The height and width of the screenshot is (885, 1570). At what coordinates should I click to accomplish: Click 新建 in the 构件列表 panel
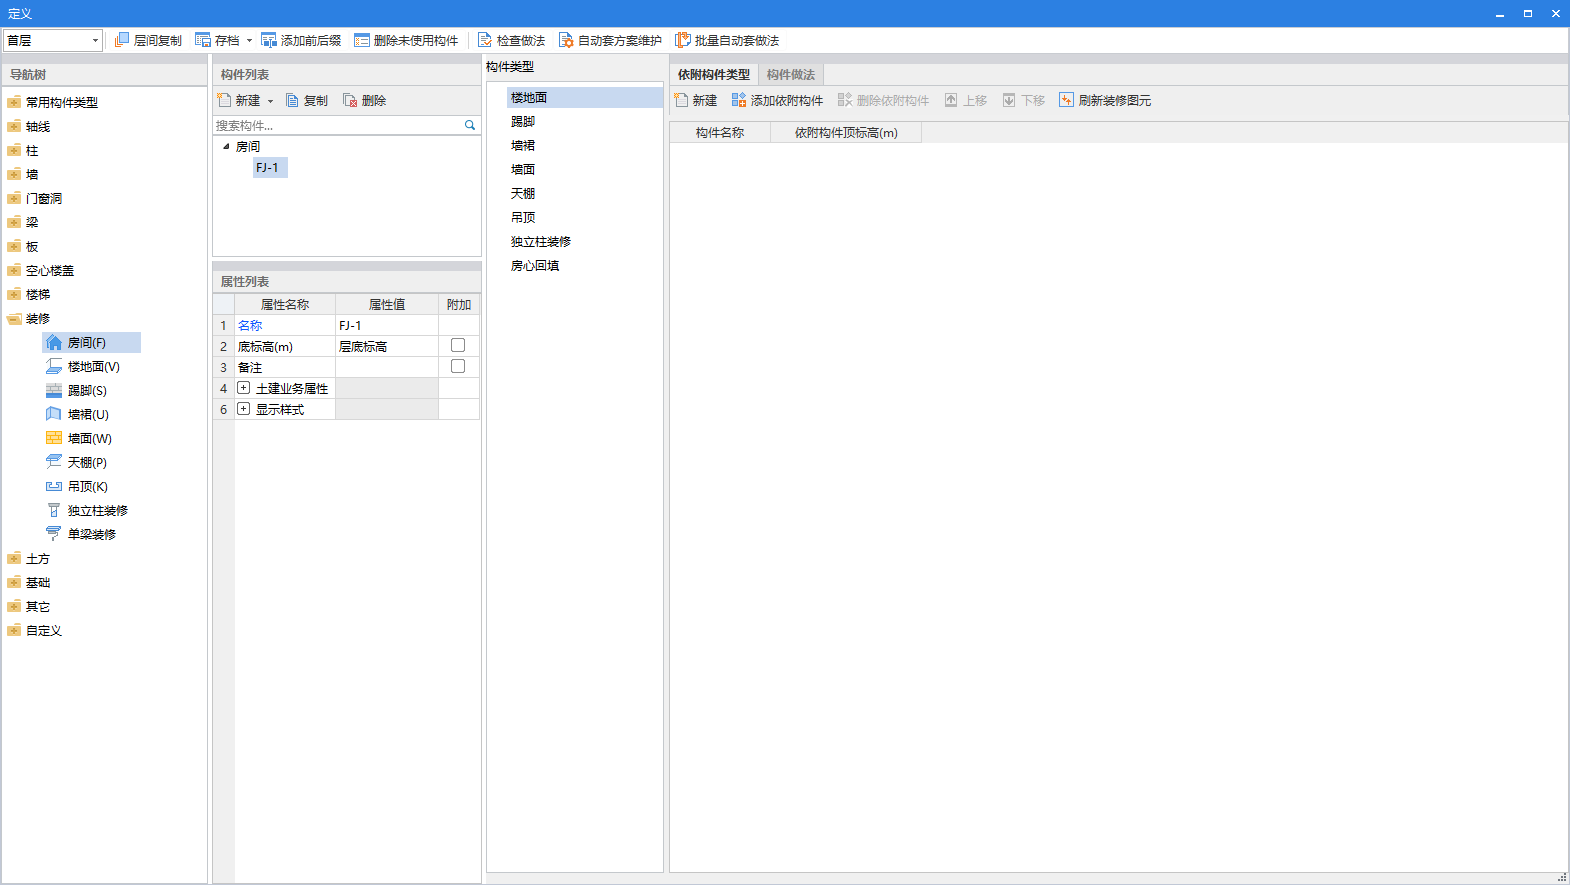click(x=239, y=100)
